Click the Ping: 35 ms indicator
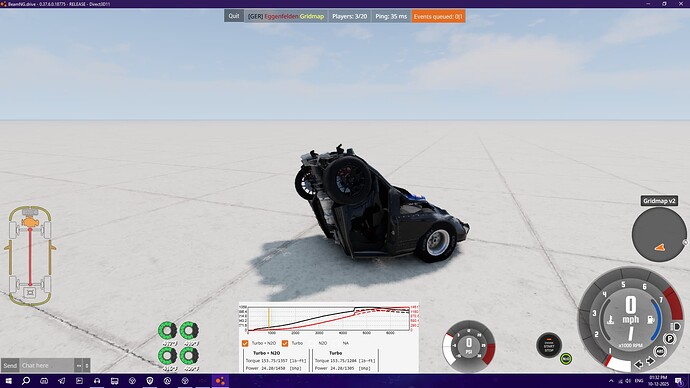The image size is (690, 388). 391,16
